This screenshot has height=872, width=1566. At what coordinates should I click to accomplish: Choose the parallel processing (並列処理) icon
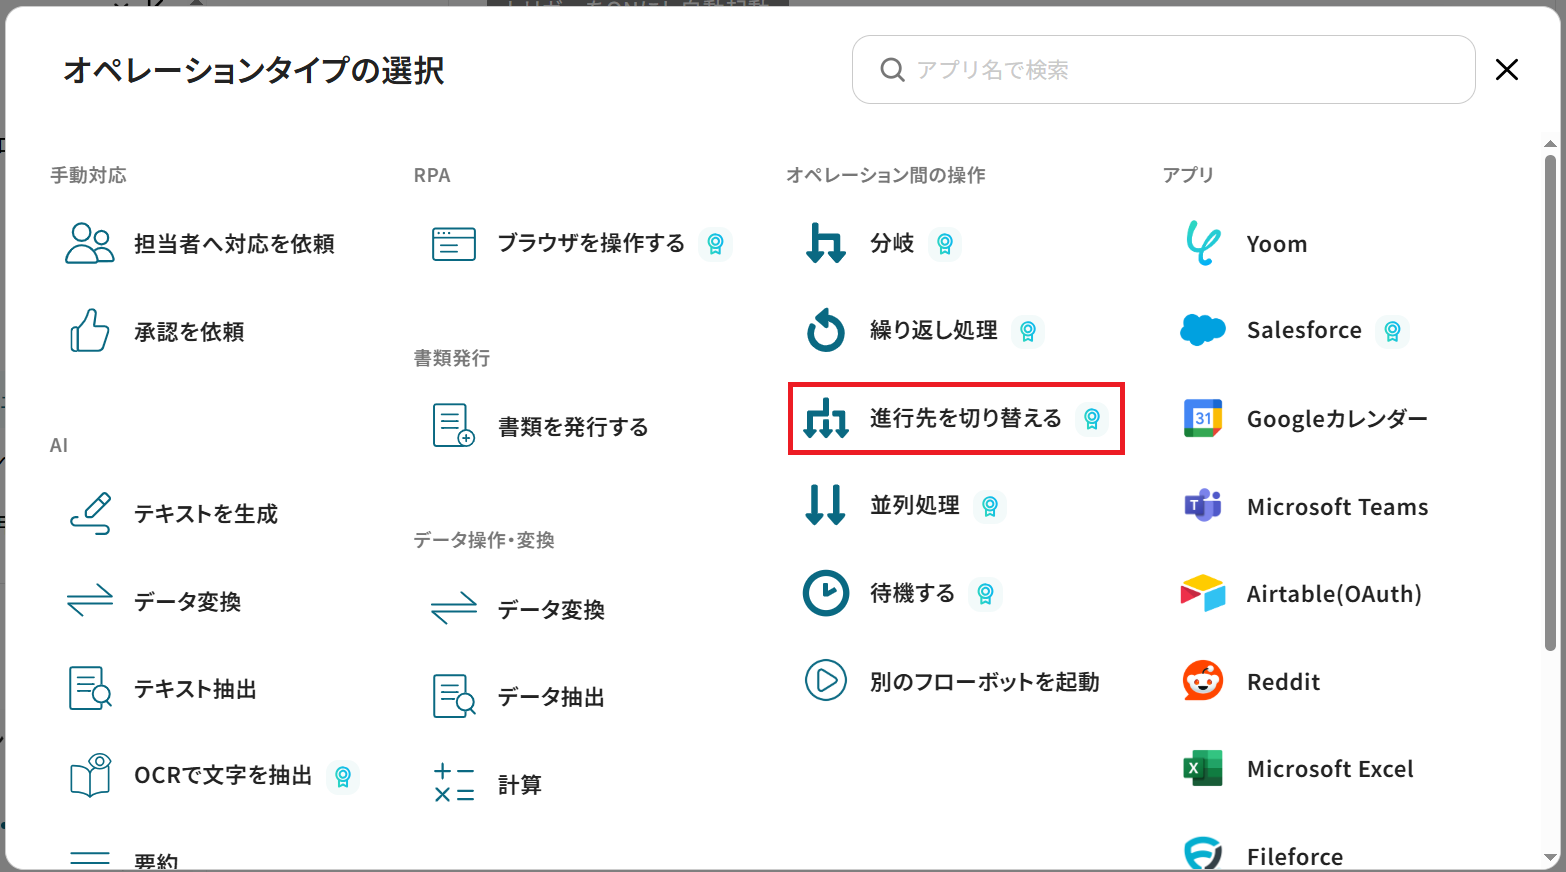pyautogui.click(x=825, y=505)
